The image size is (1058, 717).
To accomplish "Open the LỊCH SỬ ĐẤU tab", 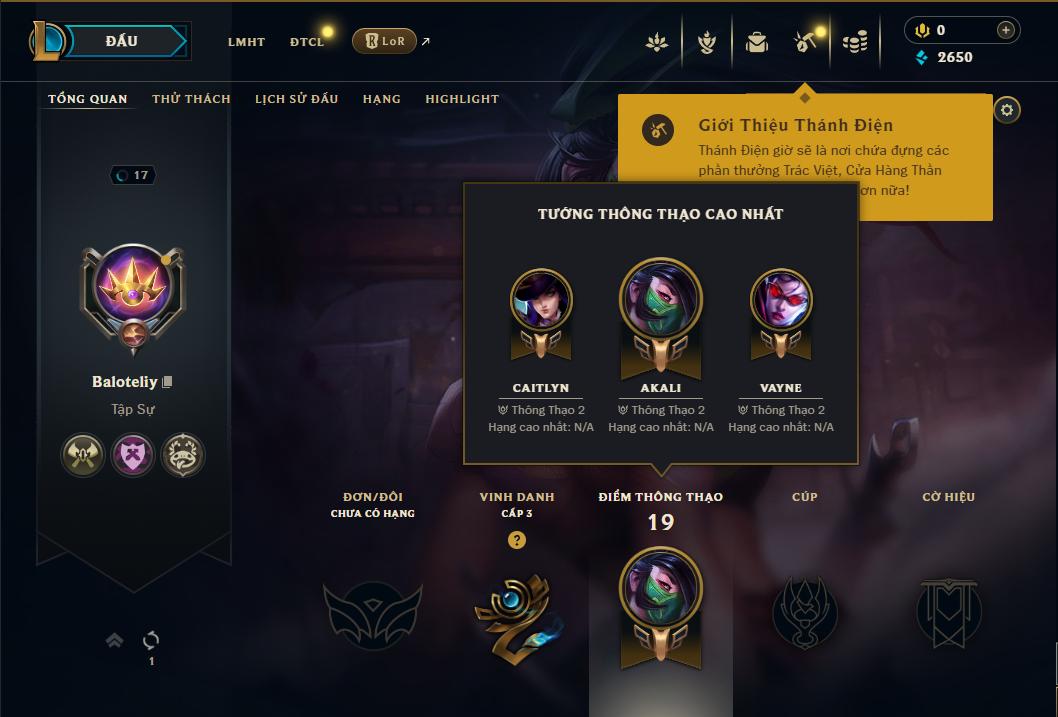I will [296, 98].
